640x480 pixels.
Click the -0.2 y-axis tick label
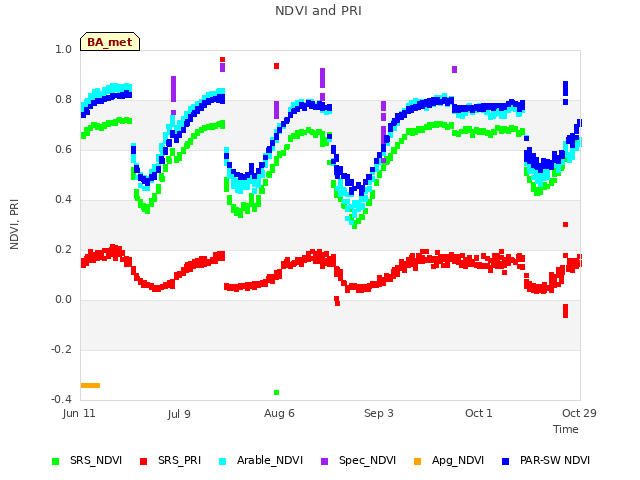coord(61,350)
